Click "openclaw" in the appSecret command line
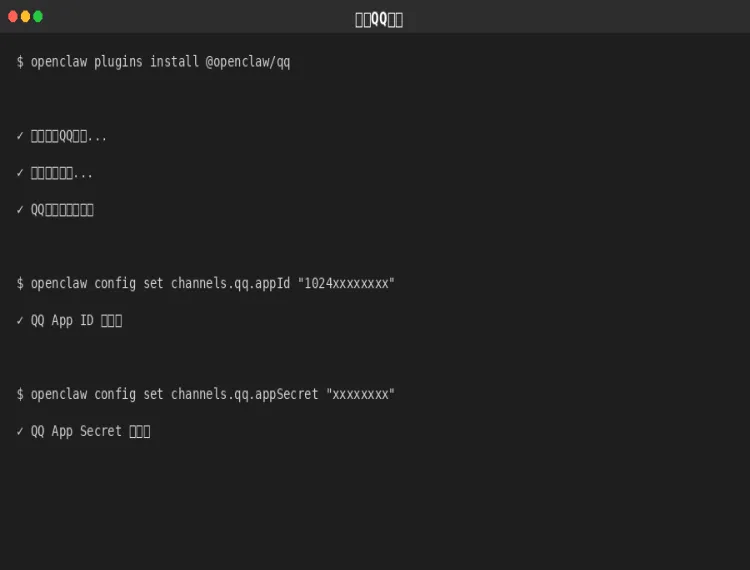 point(58,395)
